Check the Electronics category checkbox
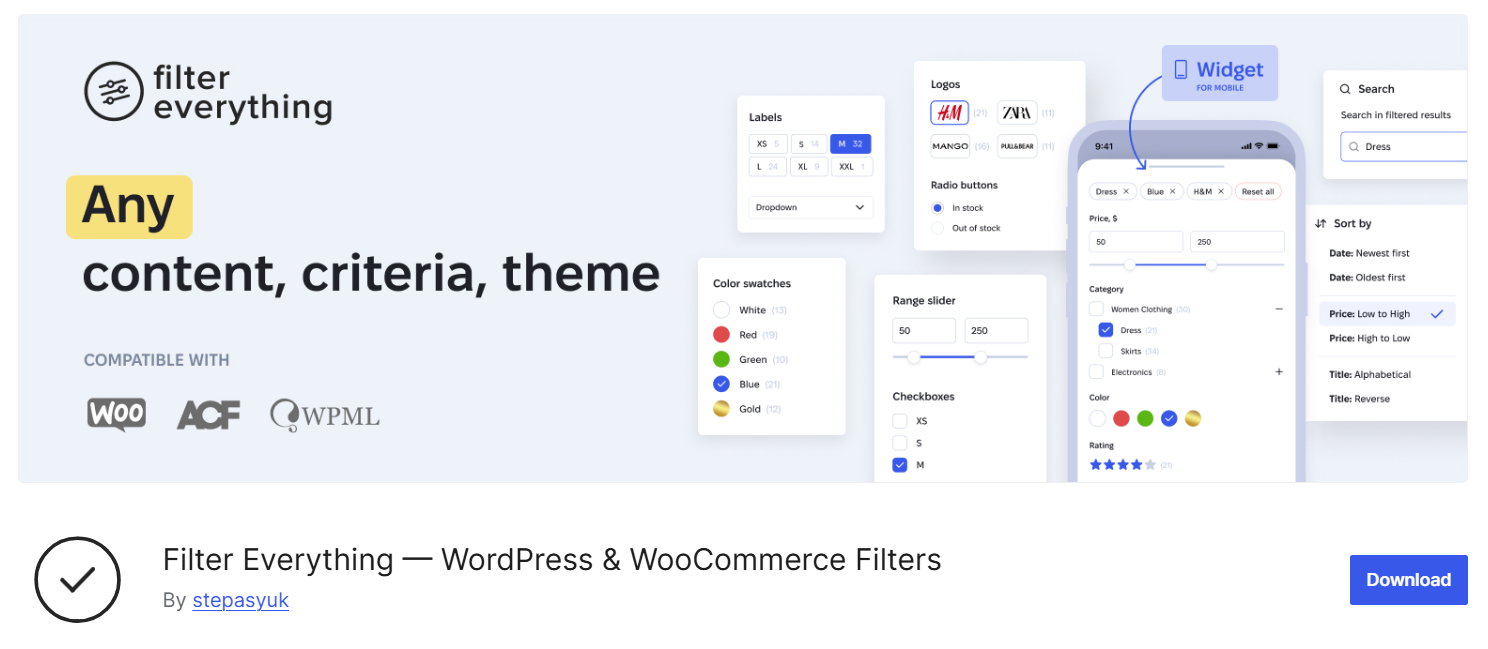 point(1096,372)
